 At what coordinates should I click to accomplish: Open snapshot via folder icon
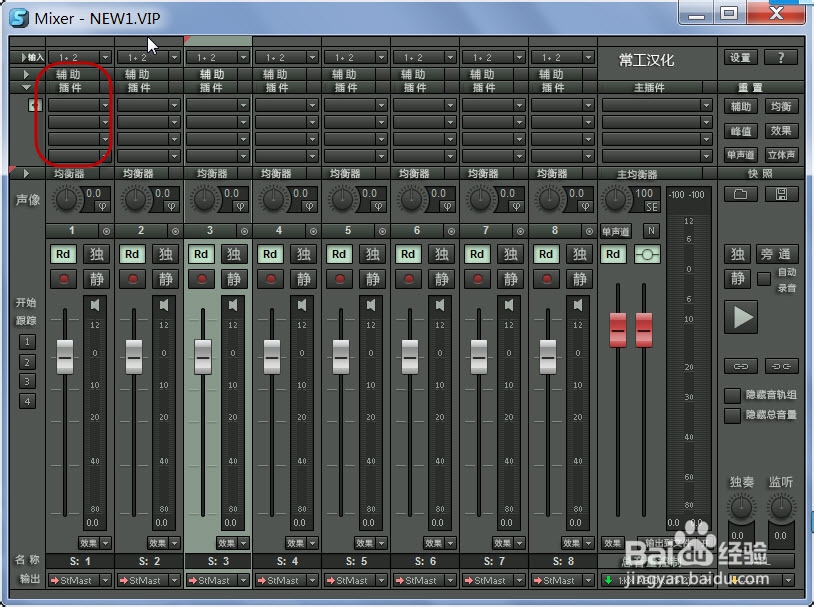740,195
